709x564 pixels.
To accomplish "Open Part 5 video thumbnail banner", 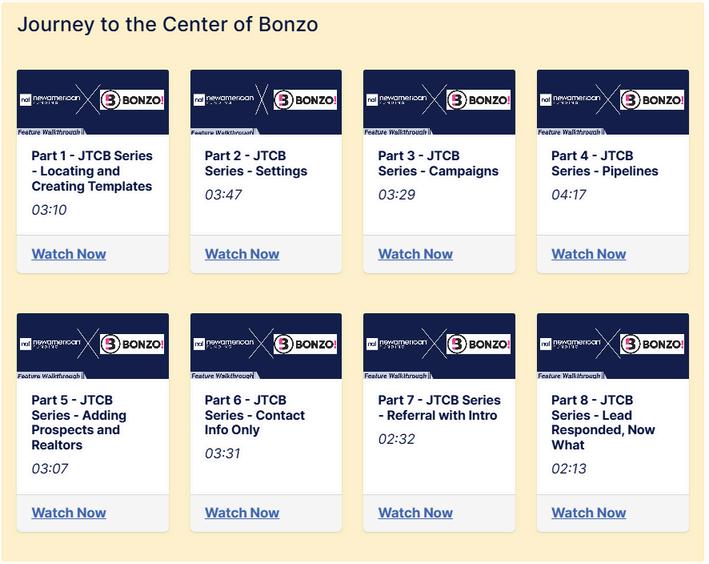I will [93, 346].
